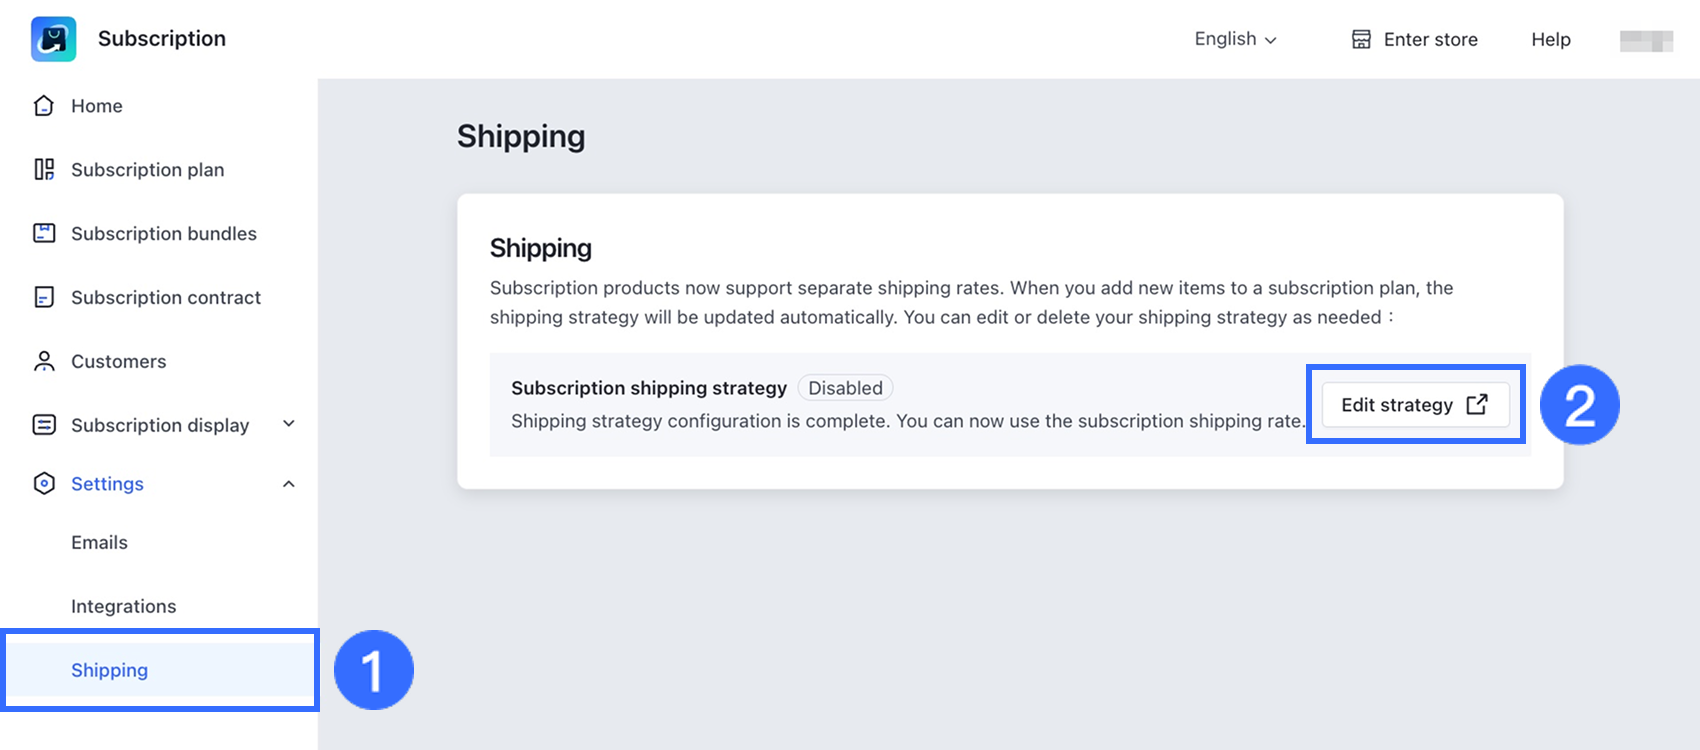This screenshot has width=1700, height=750.
Task: Click the Subscription plan sidebar icon
Action: [x=44, y=170]
